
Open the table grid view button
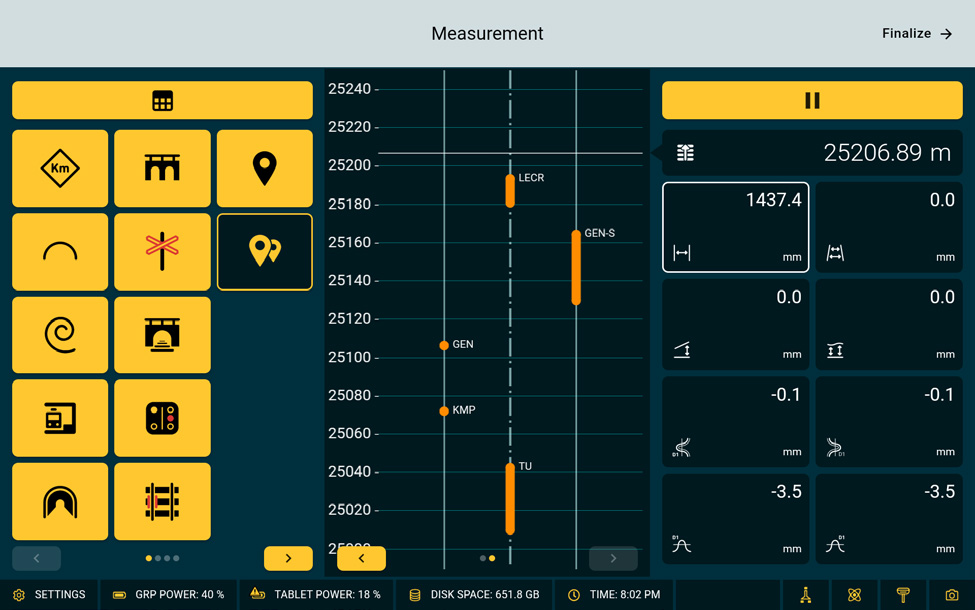162,100
